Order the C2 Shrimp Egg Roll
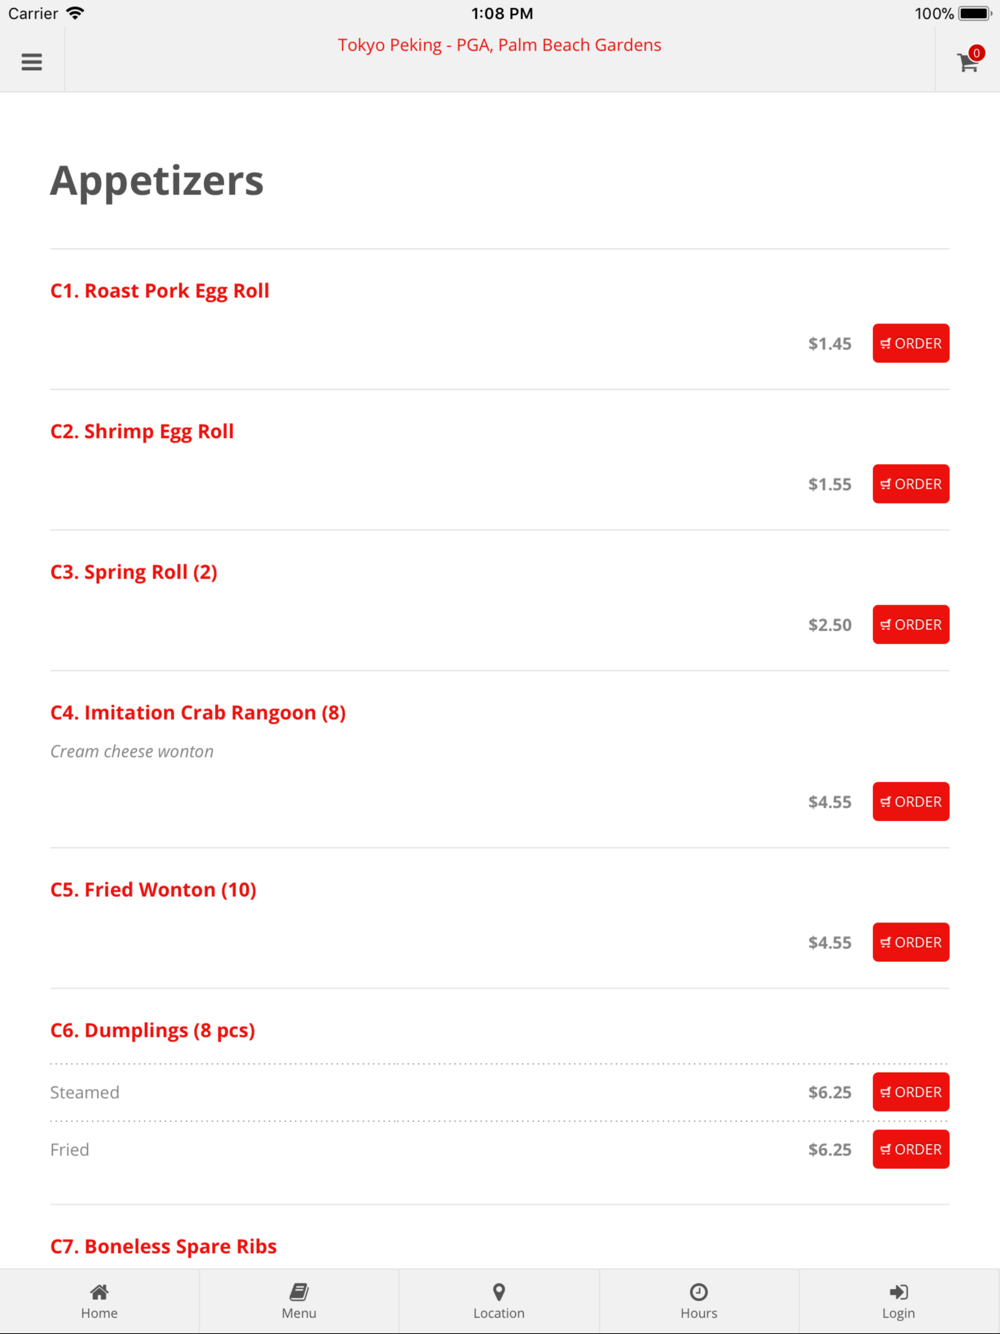Screen dimensions: 1000x1334 point(911,484)
